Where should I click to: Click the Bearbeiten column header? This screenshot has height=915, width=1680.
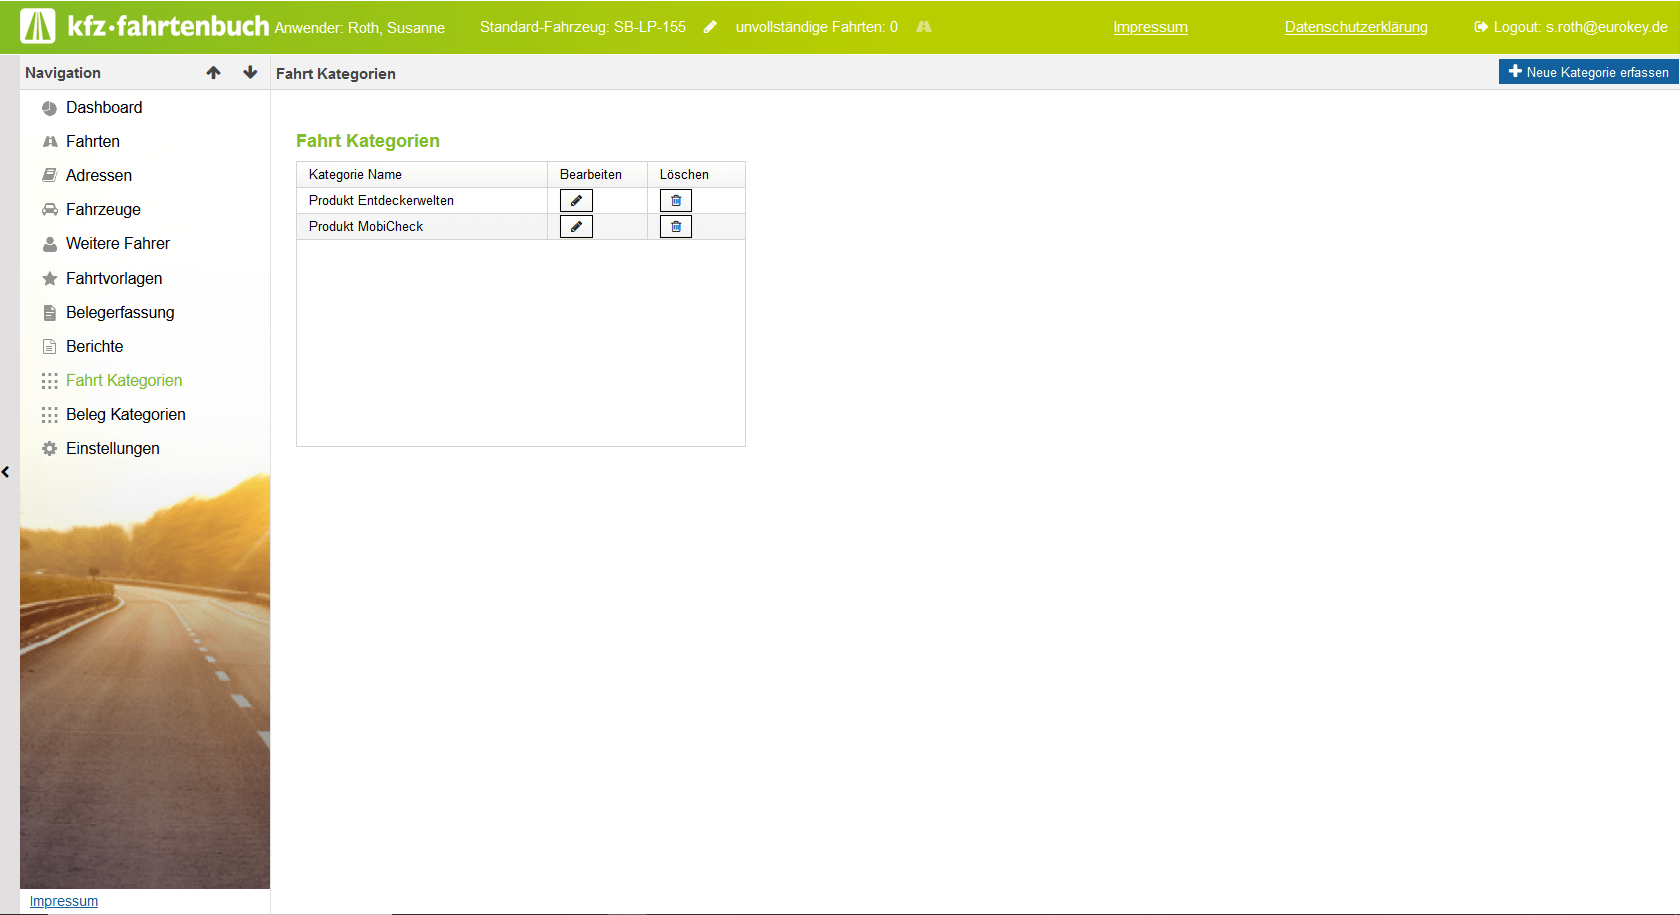[597, 174]
